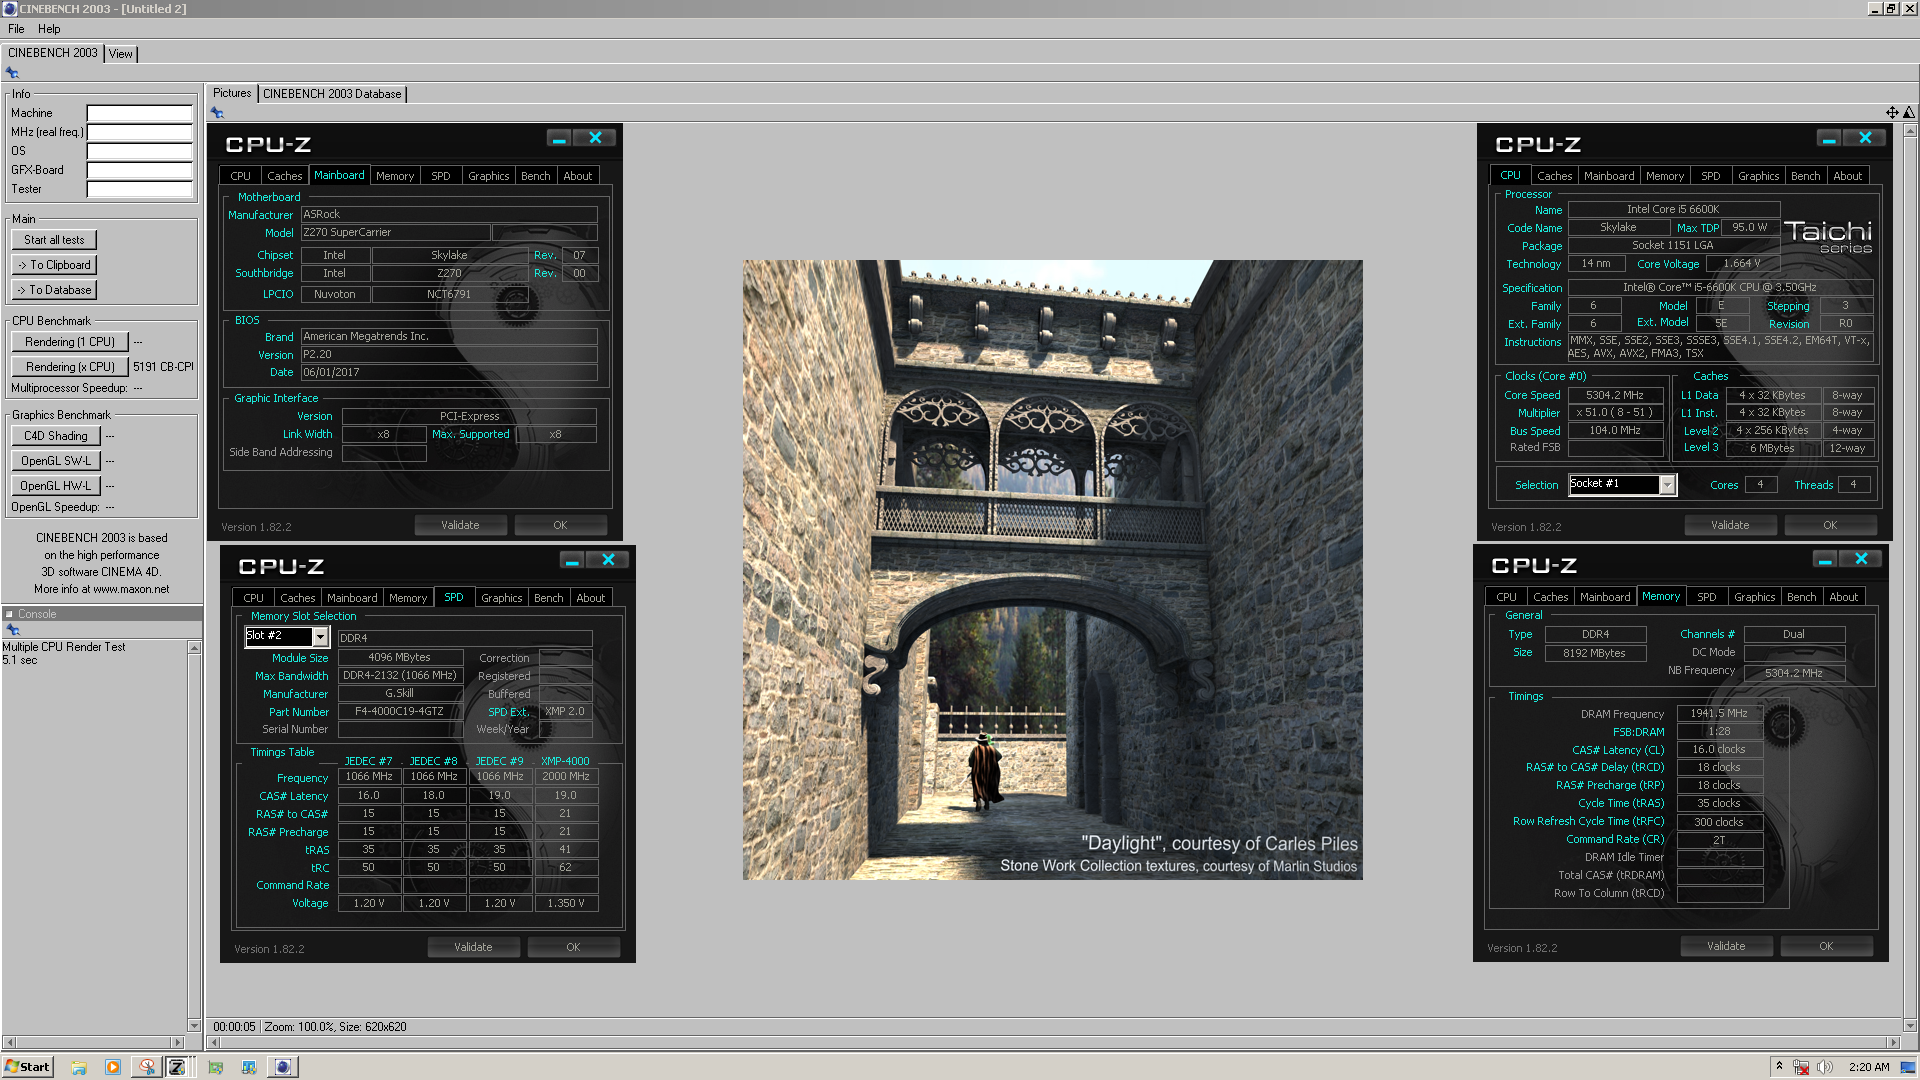Close the Memory CPU-Z window
Viewport: 1920px width, 1080px height.
click(1861, 559)
